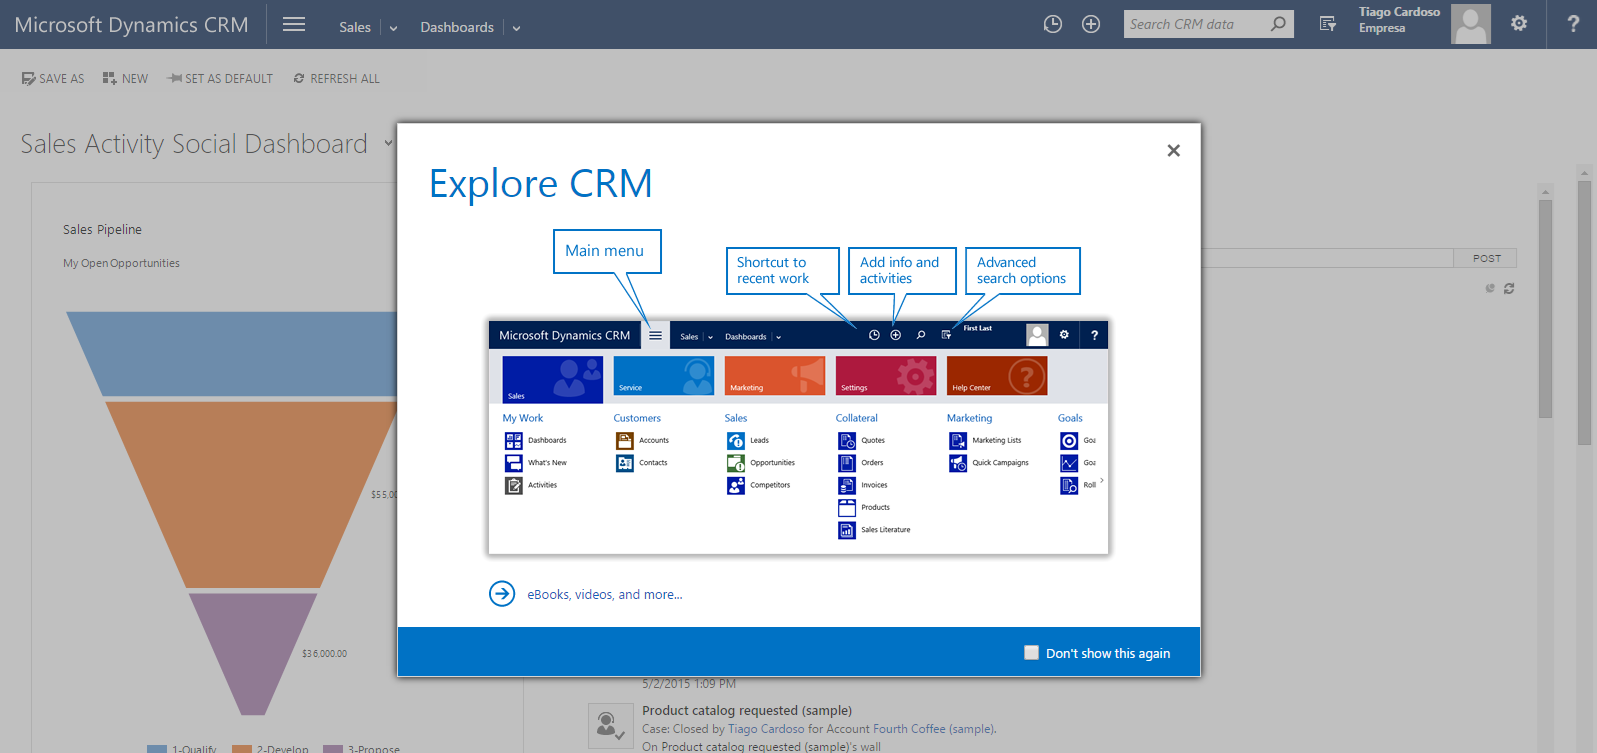Select Dashboards in the navigation bar
This screenshot has width=1597, height=753.
[456, 27]
